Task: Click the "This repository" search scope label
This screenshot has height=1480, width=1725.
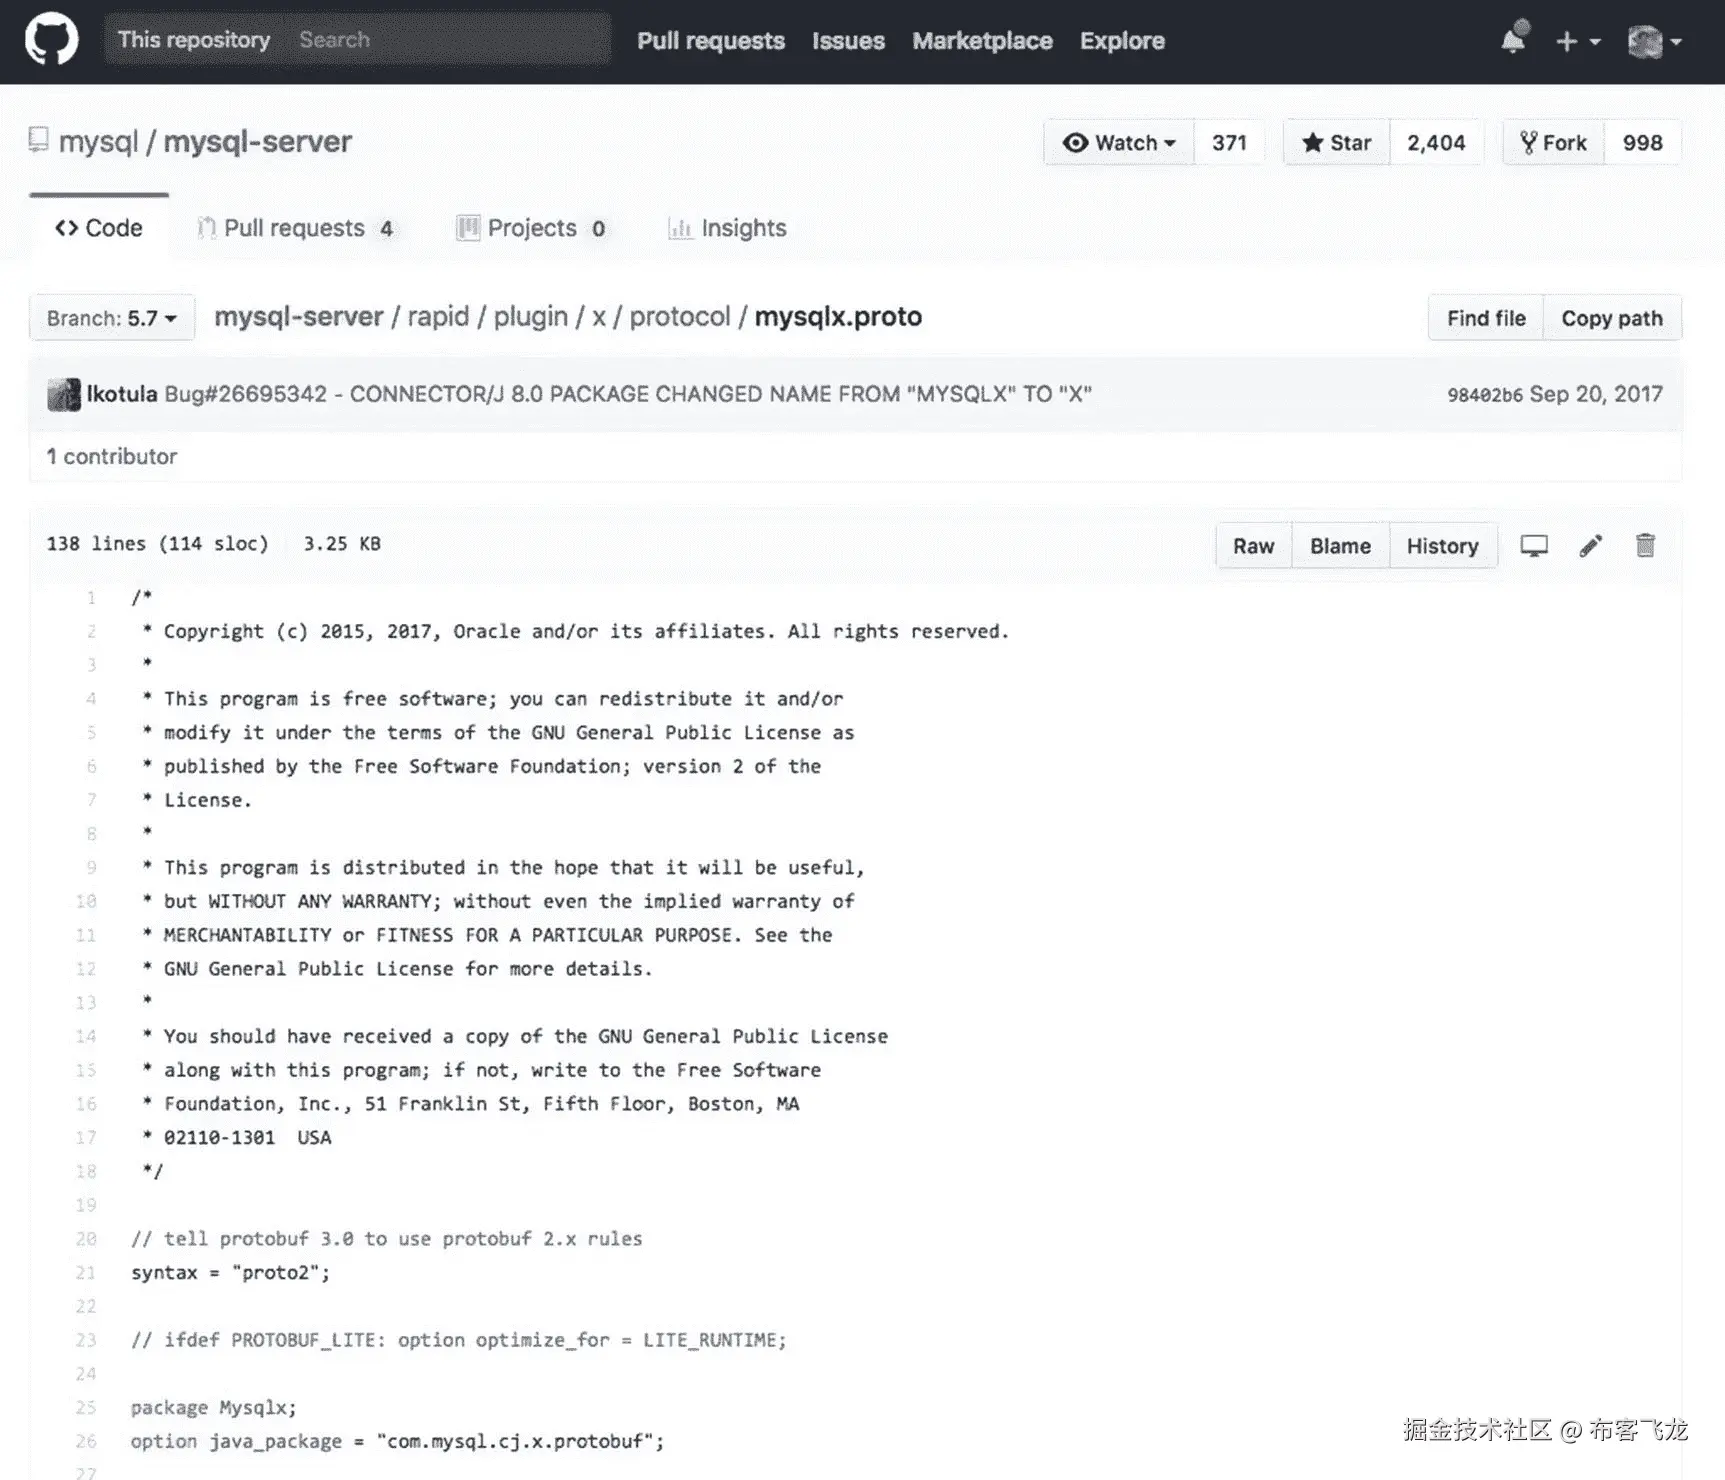Action: click(x=194, y=40)
